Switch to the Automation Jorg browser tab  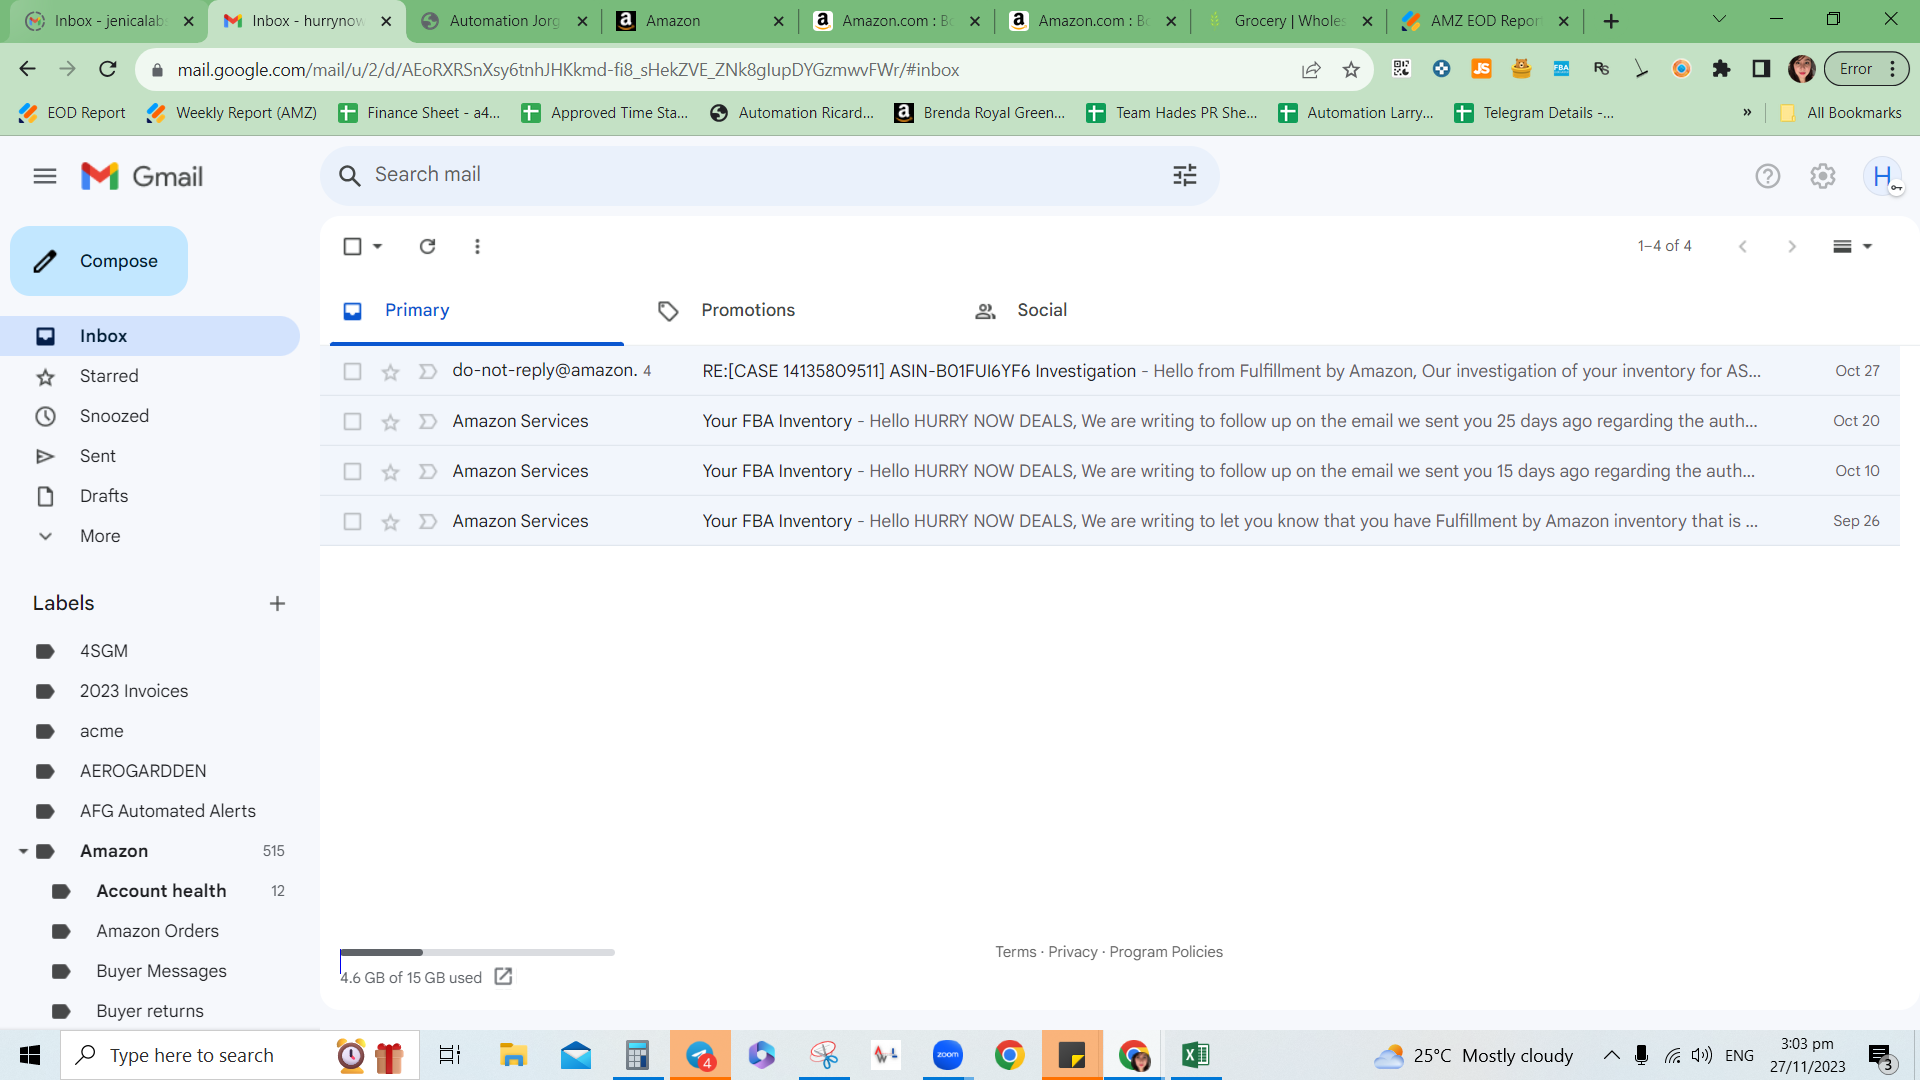tap(505, 21)
